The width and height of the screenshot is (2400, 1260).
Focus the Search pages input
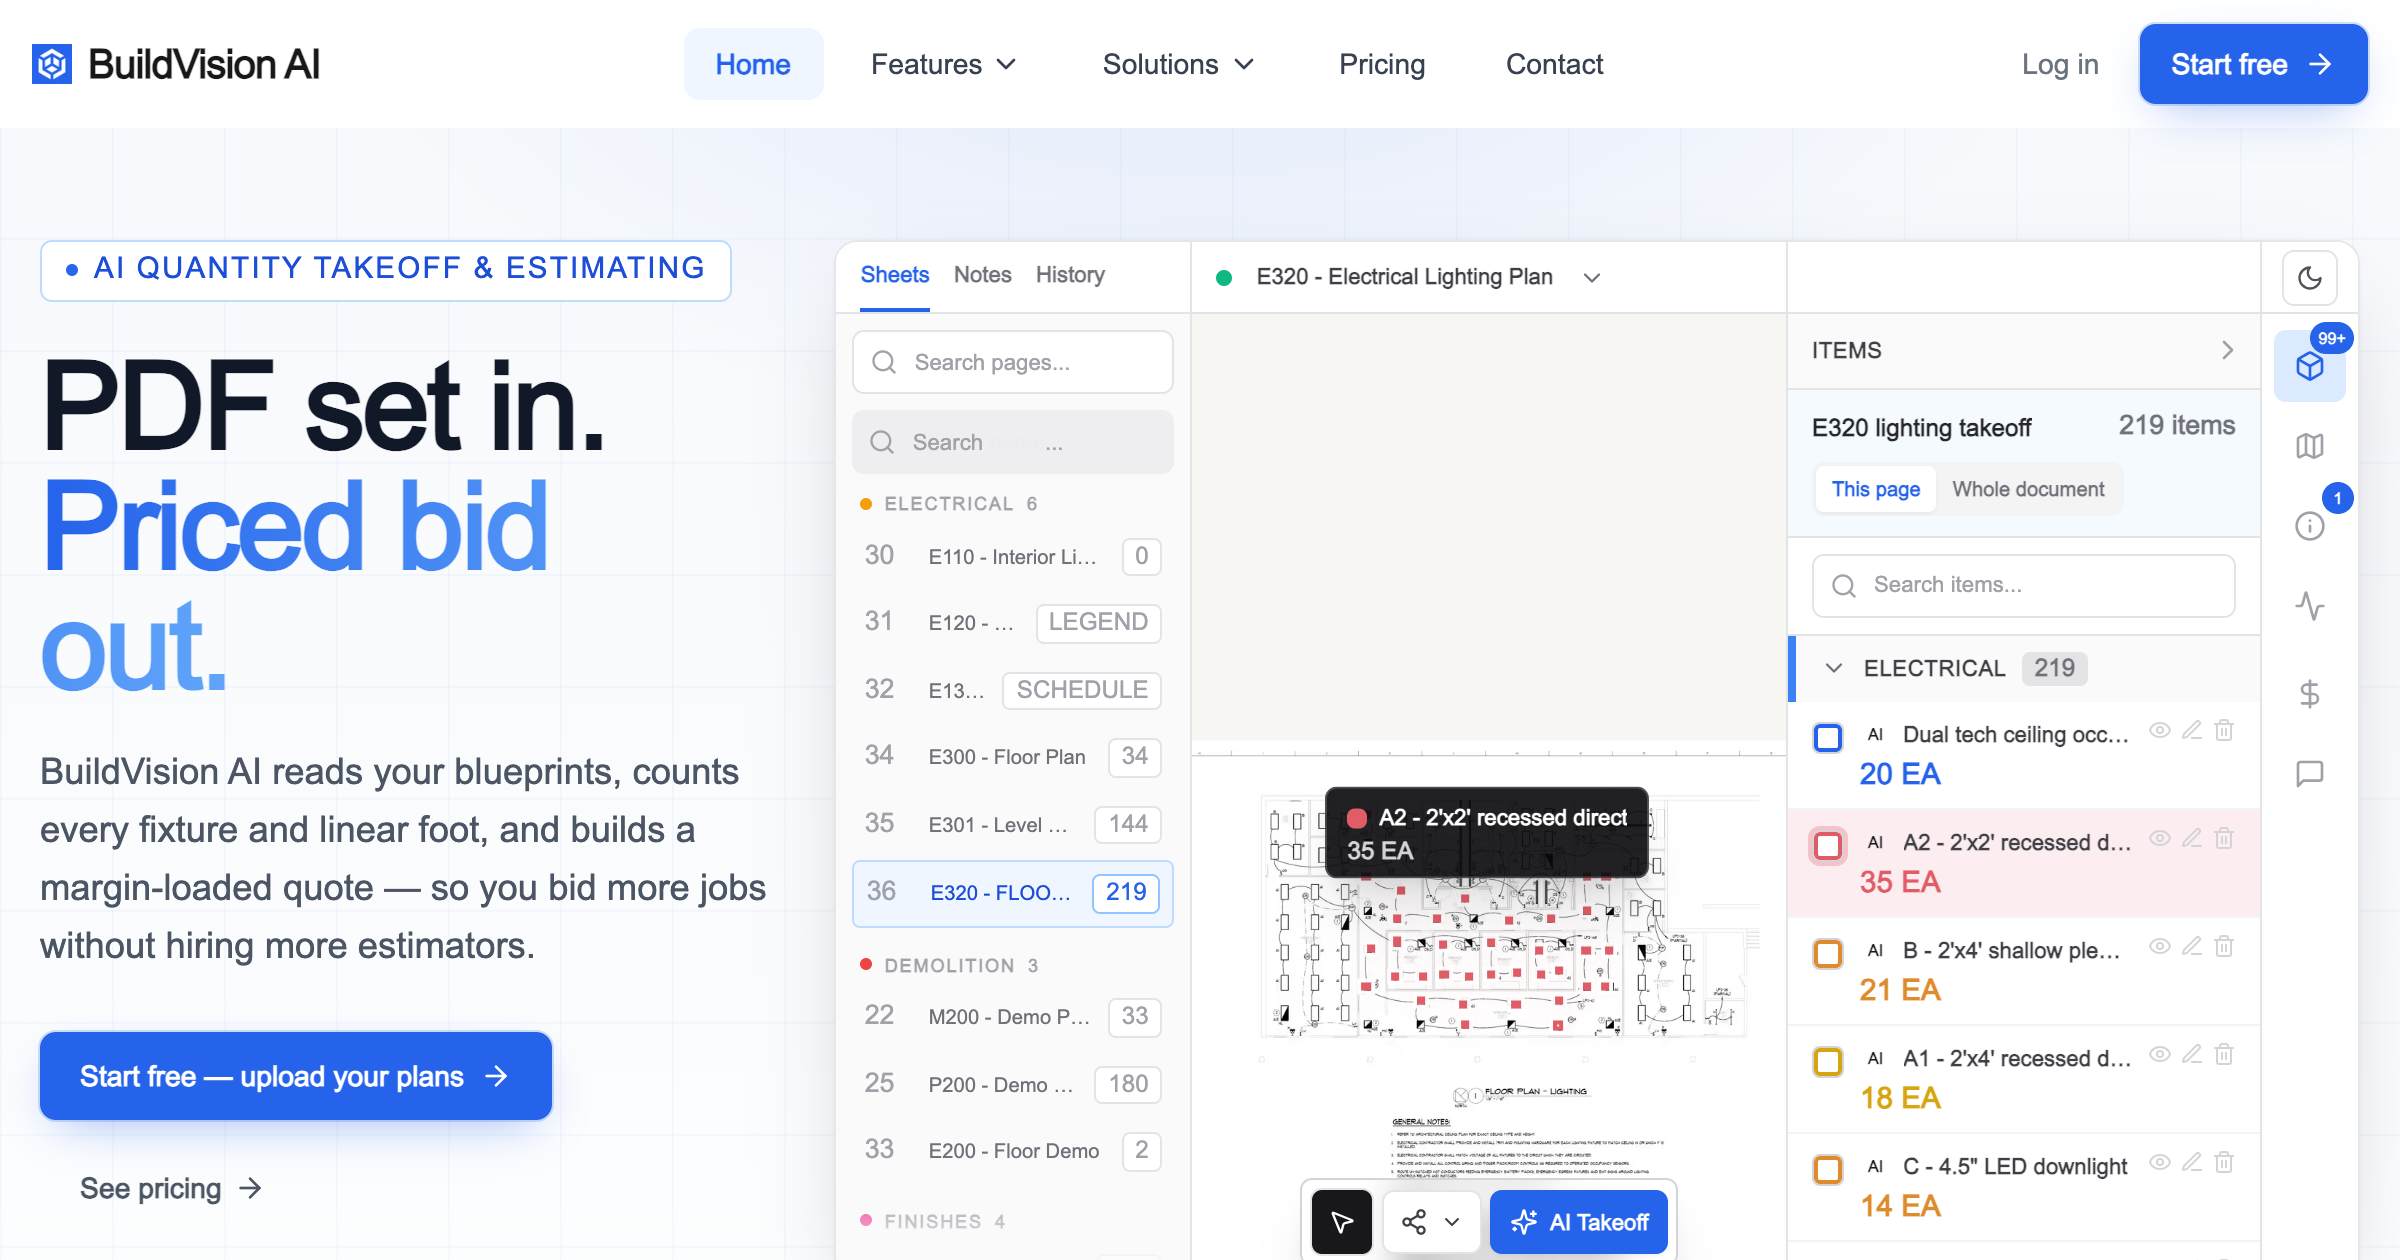(x=1012, y=362)
